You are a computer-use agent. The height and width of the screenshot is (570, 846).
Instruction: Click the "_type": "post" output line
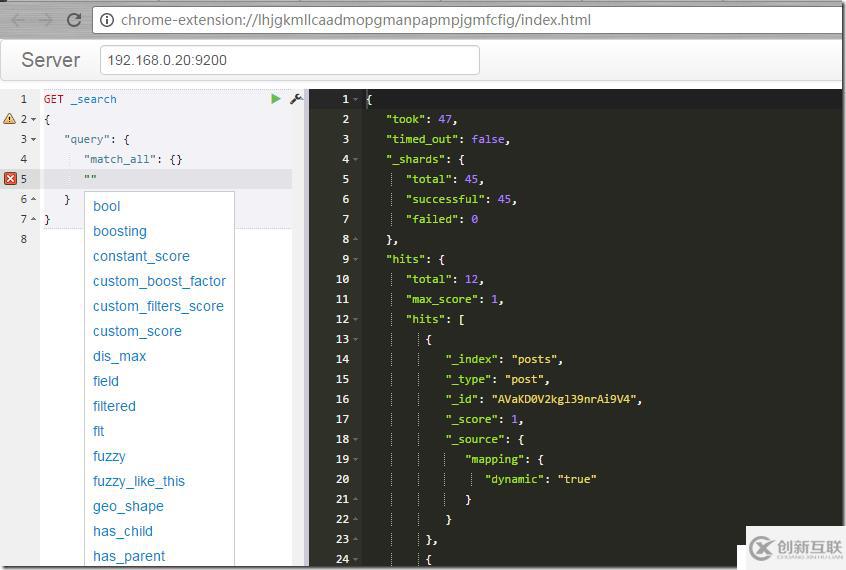point(497,379)
